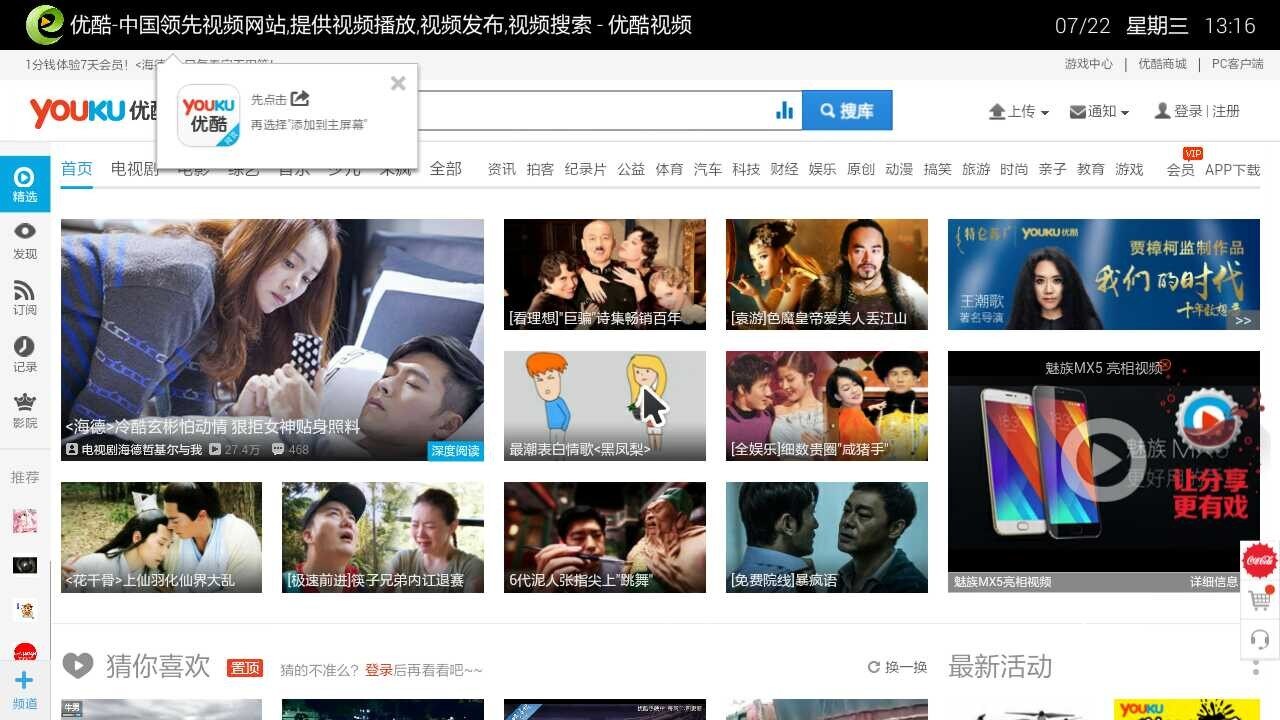This screenshot has height=720, width=1280.
Task: Expand the 全部 all categories menu
Action: (446, 169)
